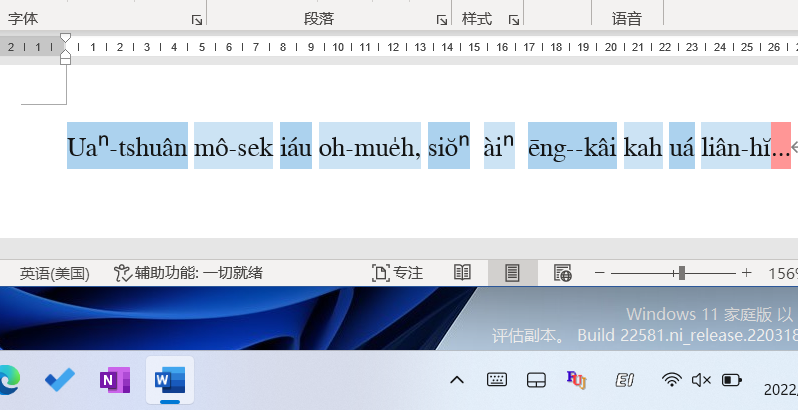This screenshot has width=798, height=410.
Task: Open the touch keyboard tray icon
Action: [x=497, y=380]
